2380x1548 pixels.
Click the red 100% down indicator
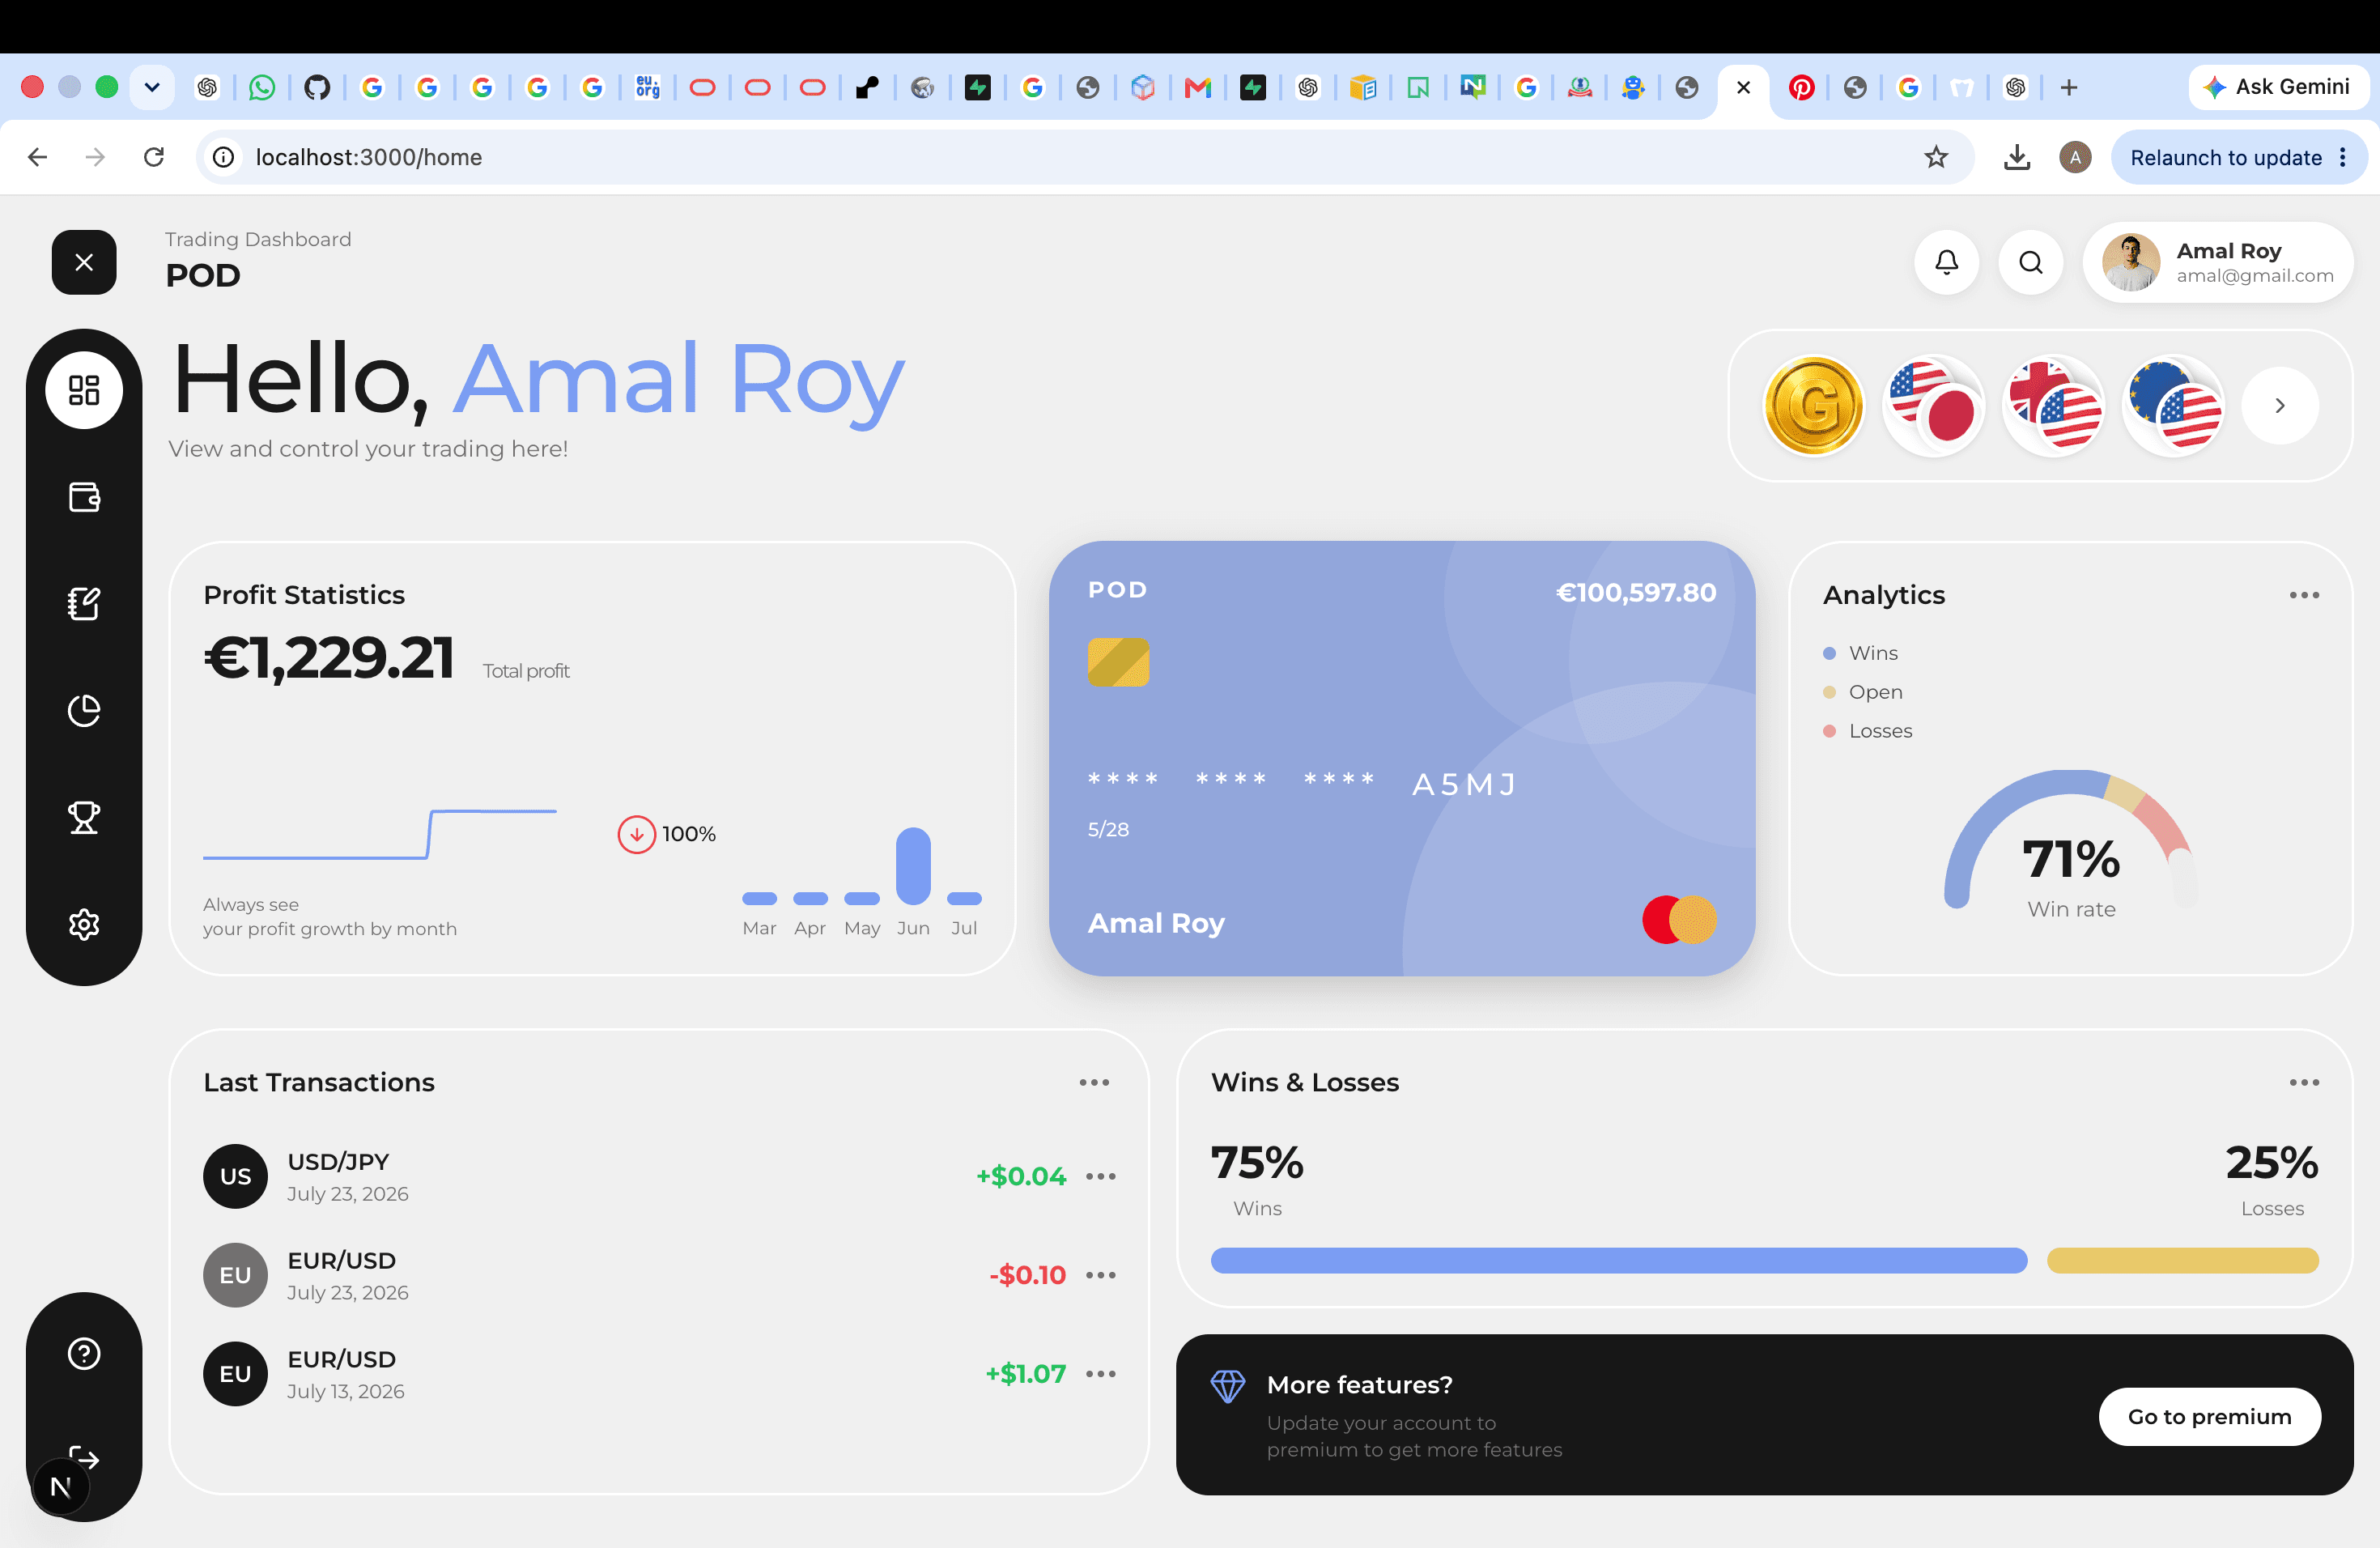[636, 834]
